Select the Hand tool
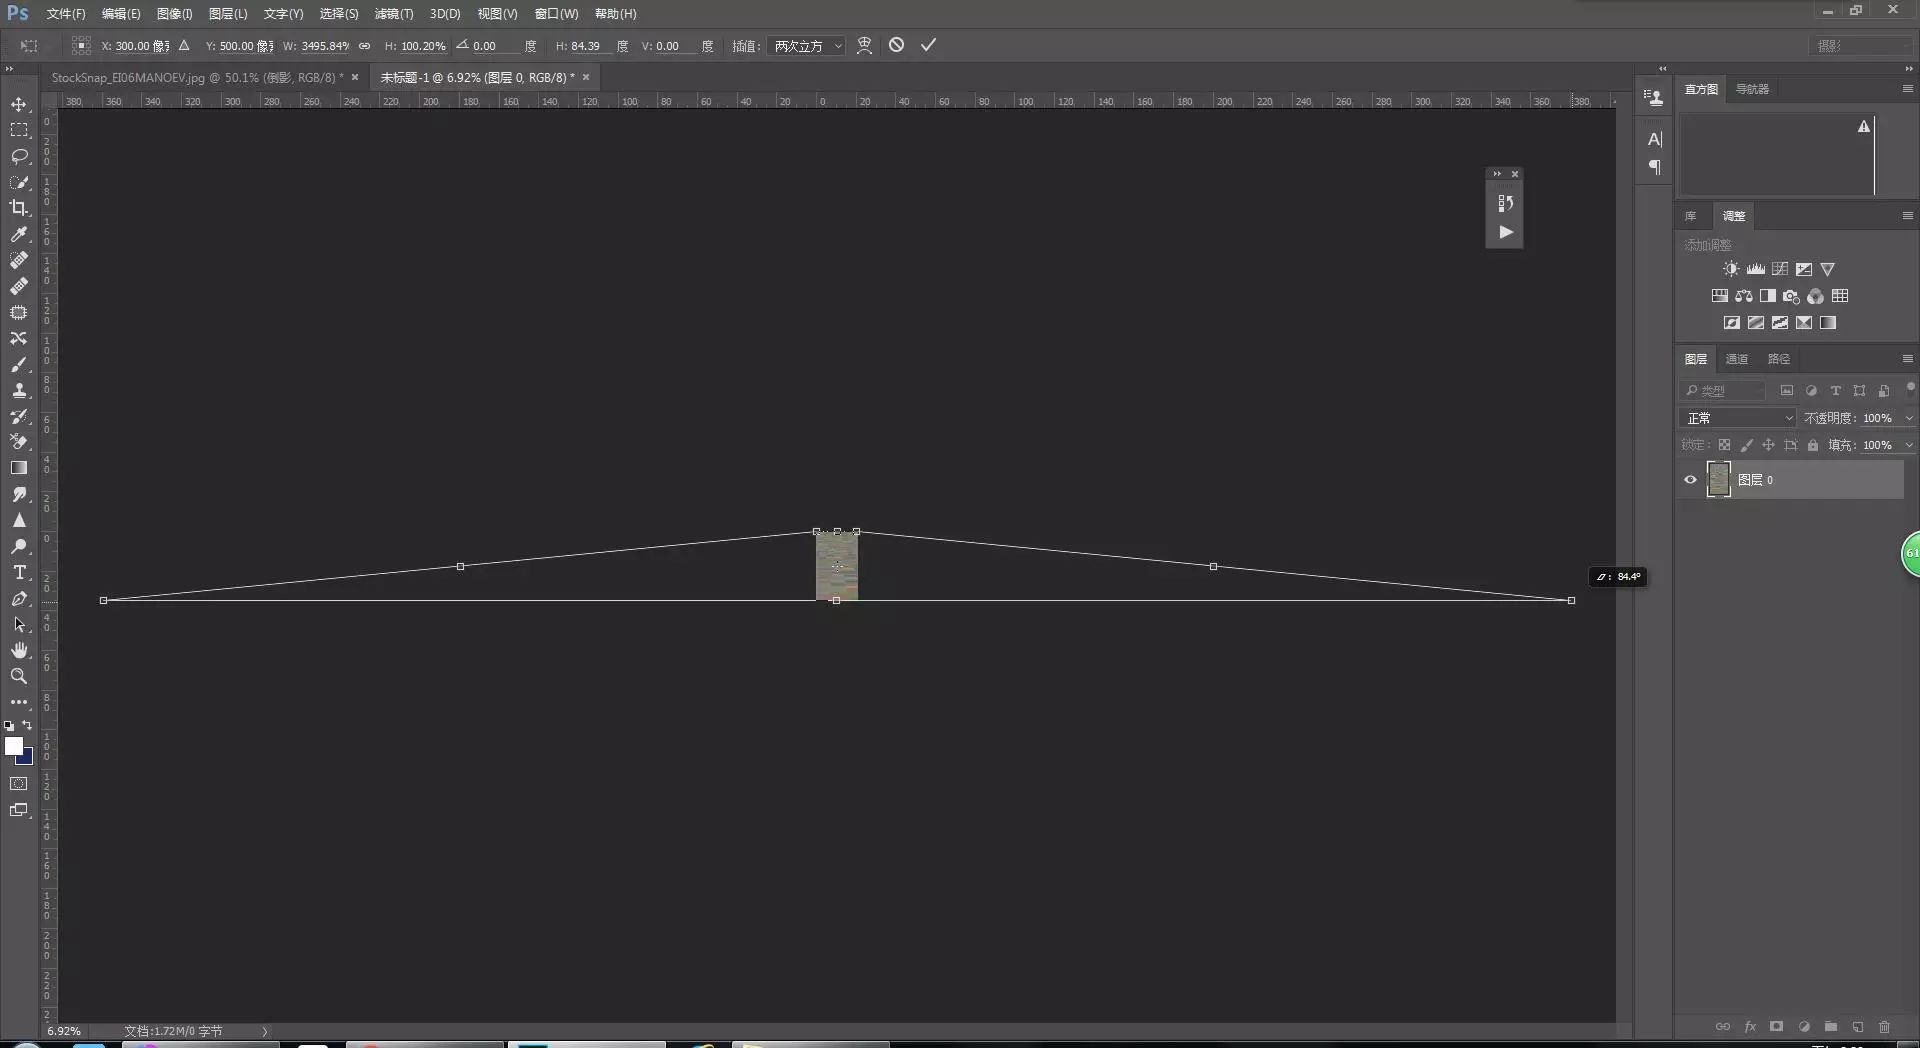This screenshot has height=1048, width=1920. 19,650
